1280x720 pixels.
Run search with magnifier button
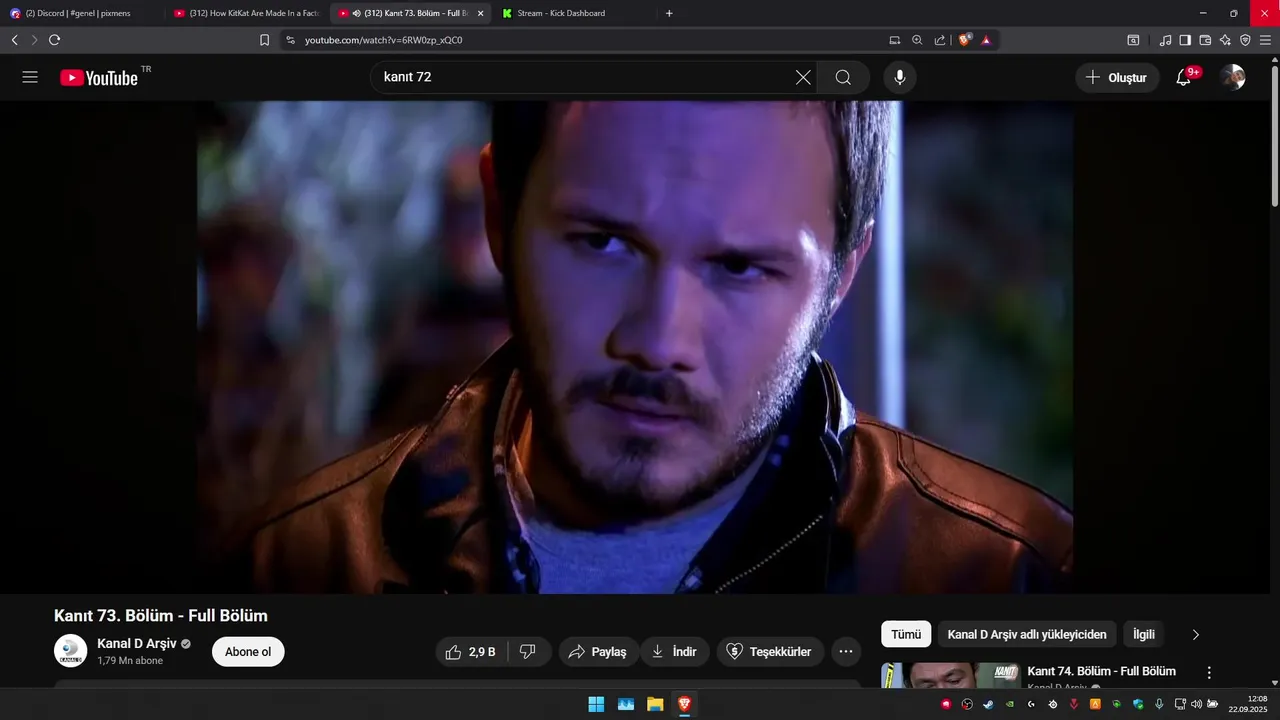(x=843, y=77)
